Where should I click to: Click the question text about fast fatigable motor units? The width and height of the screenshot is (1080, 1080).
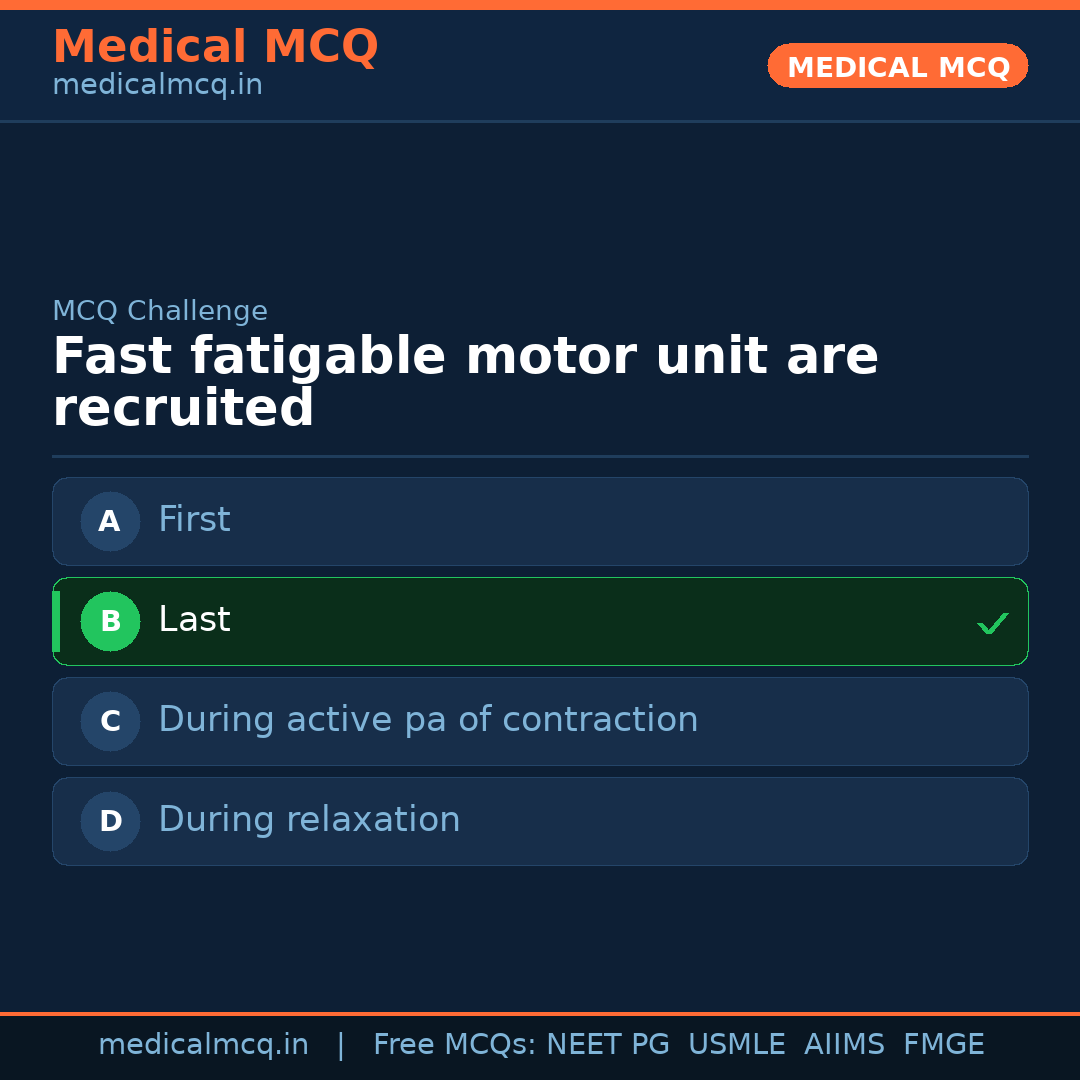pos(465,382)
